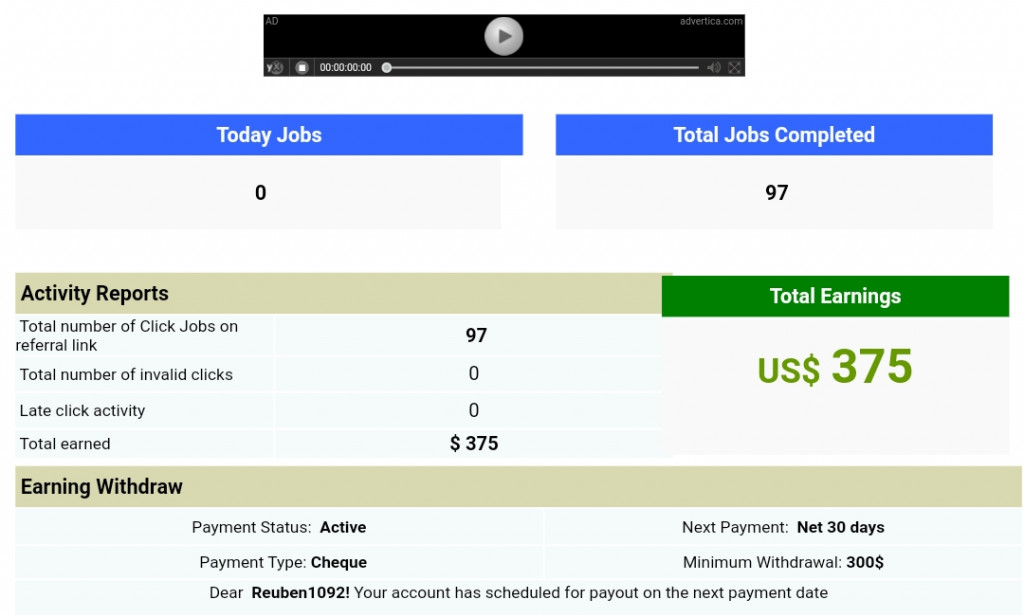The image size is (1024, 615).
Task: Toggle the Payment Status Active indicator
Action: pyautogui.click(x=345, y=527)
